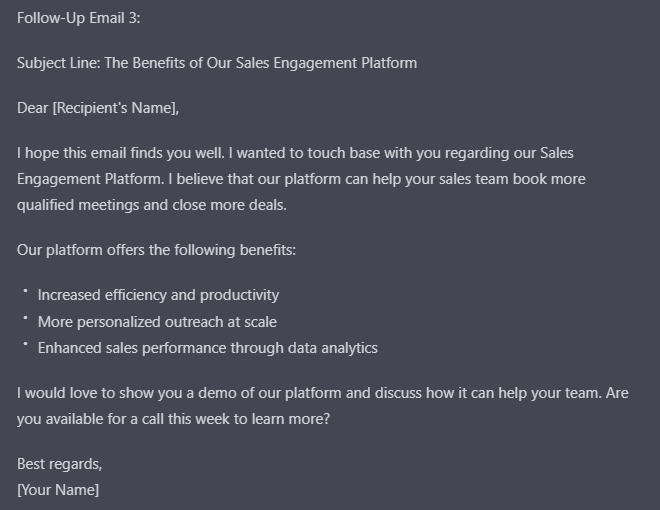Click the 'Dear [Recipient's Name],' greeting
The image size is (660, 510).
click(98, 108)
